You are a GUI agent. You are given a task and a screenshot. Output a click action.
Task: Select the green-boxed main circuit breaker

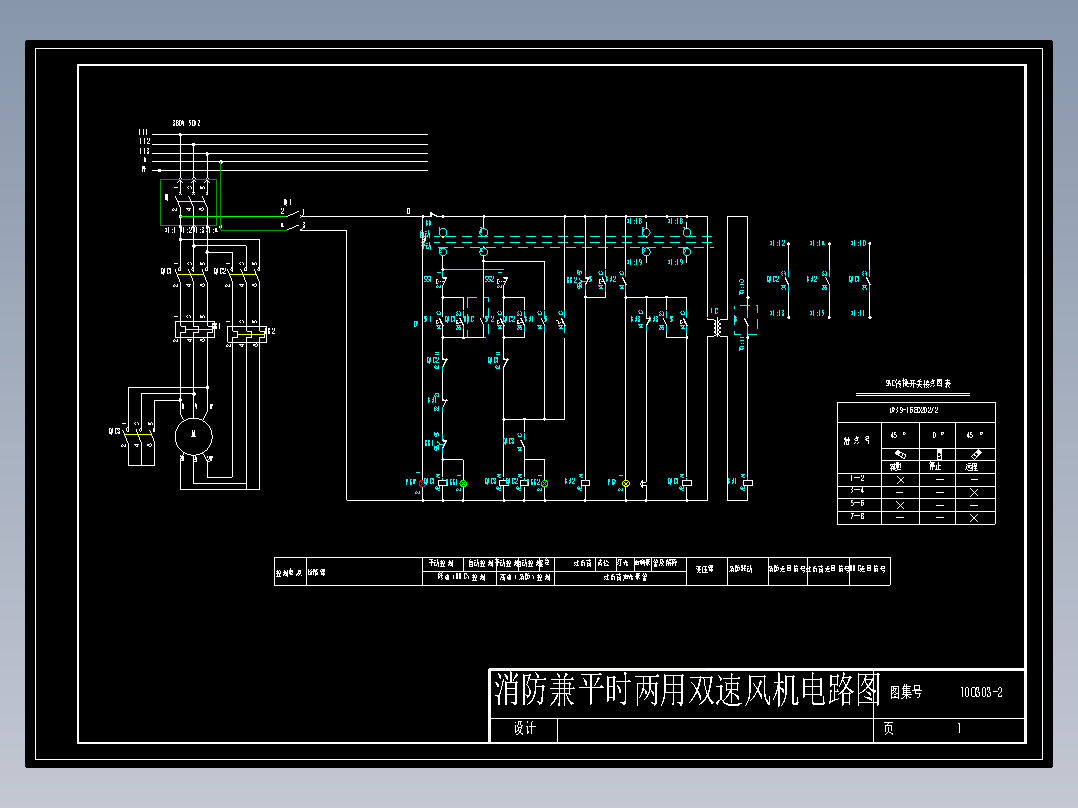(x=189, y=202)
